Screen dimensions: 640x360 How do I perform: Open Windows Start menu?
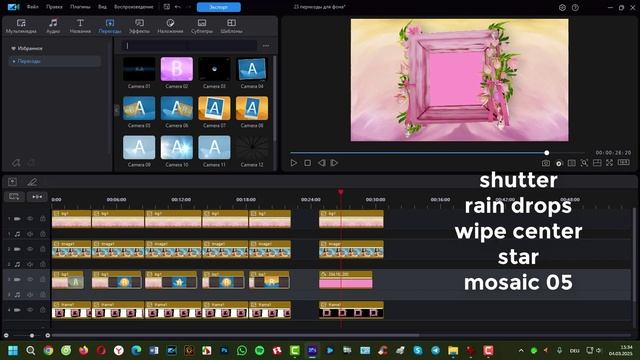click(13, 350)
